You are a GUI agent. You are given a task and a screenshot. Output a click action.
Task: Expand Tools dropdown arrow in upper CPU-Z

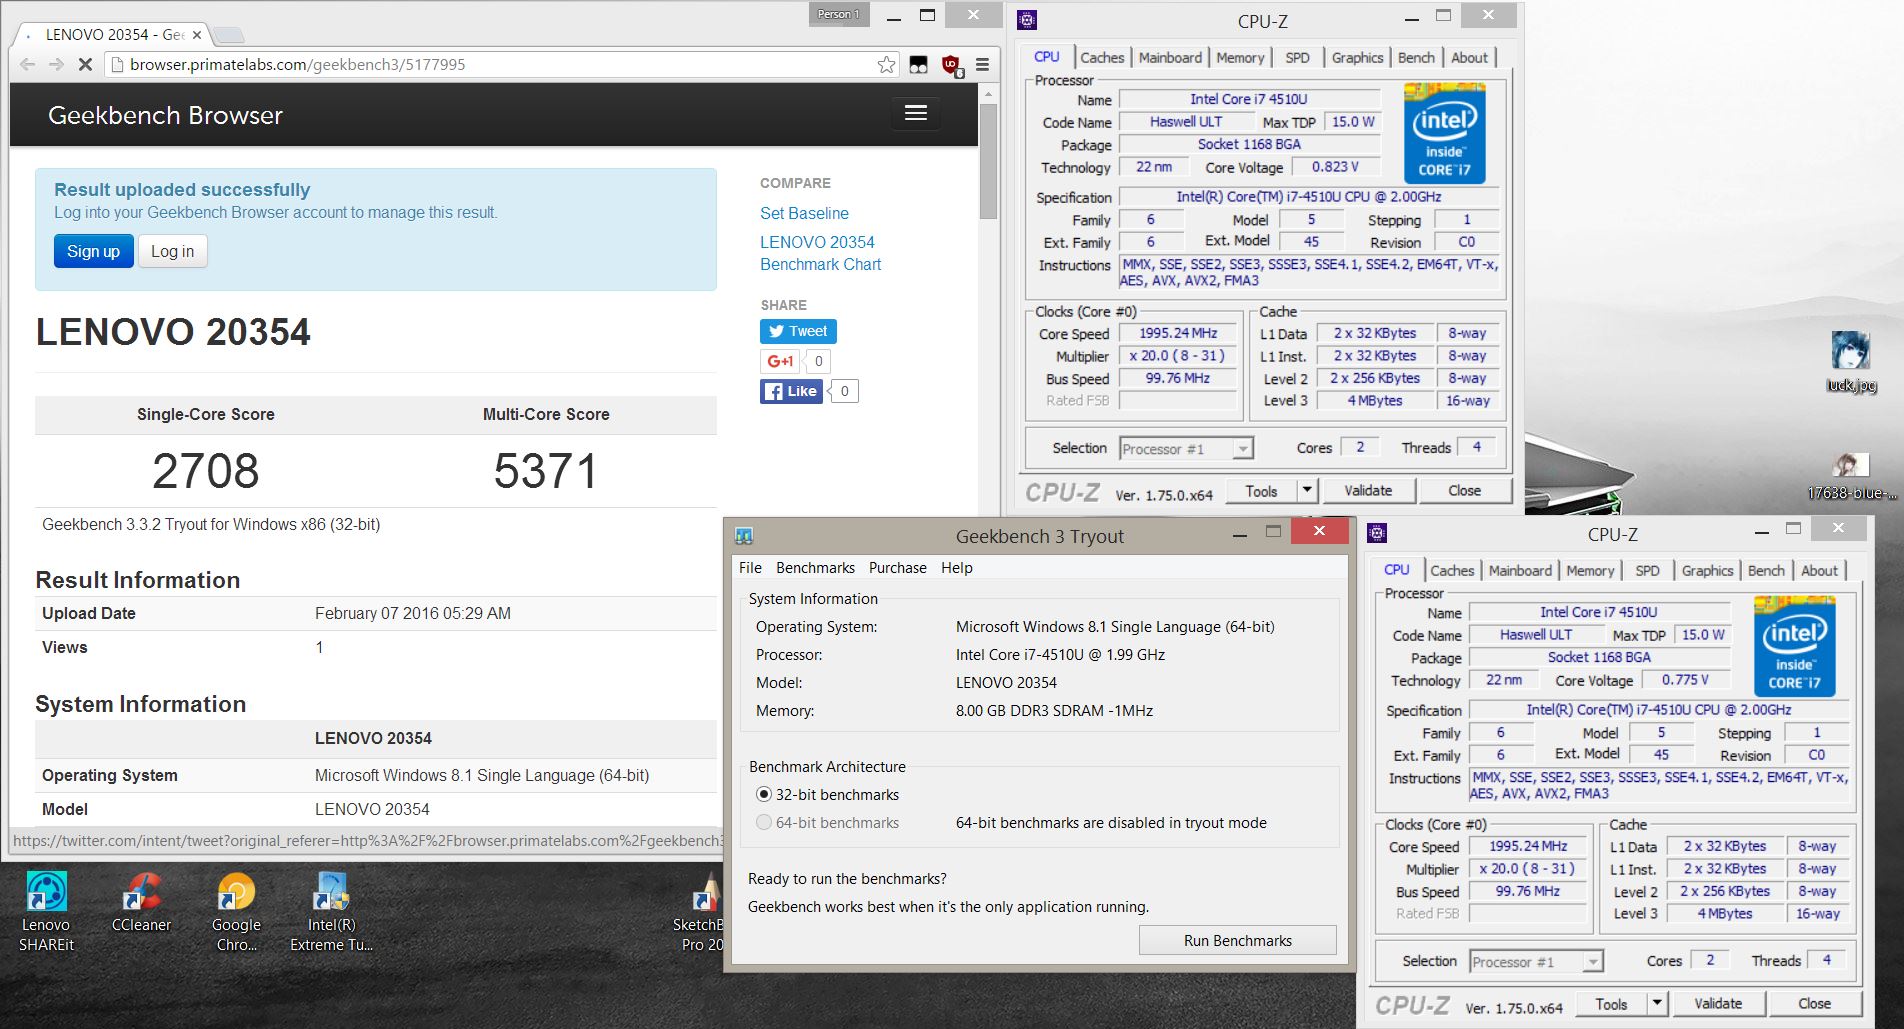pyautogui.click(x=1306, y=490)
